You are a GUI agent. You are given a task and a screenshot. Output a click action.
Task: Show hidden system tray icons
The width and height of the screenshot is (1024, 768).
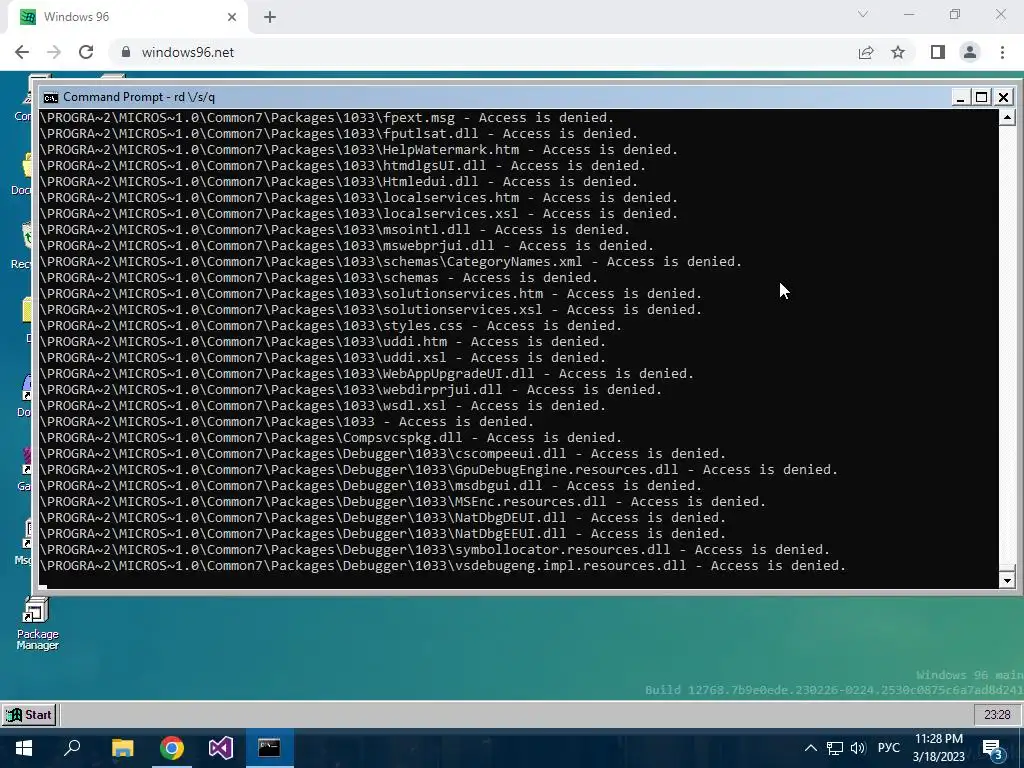tap(810, 748)
